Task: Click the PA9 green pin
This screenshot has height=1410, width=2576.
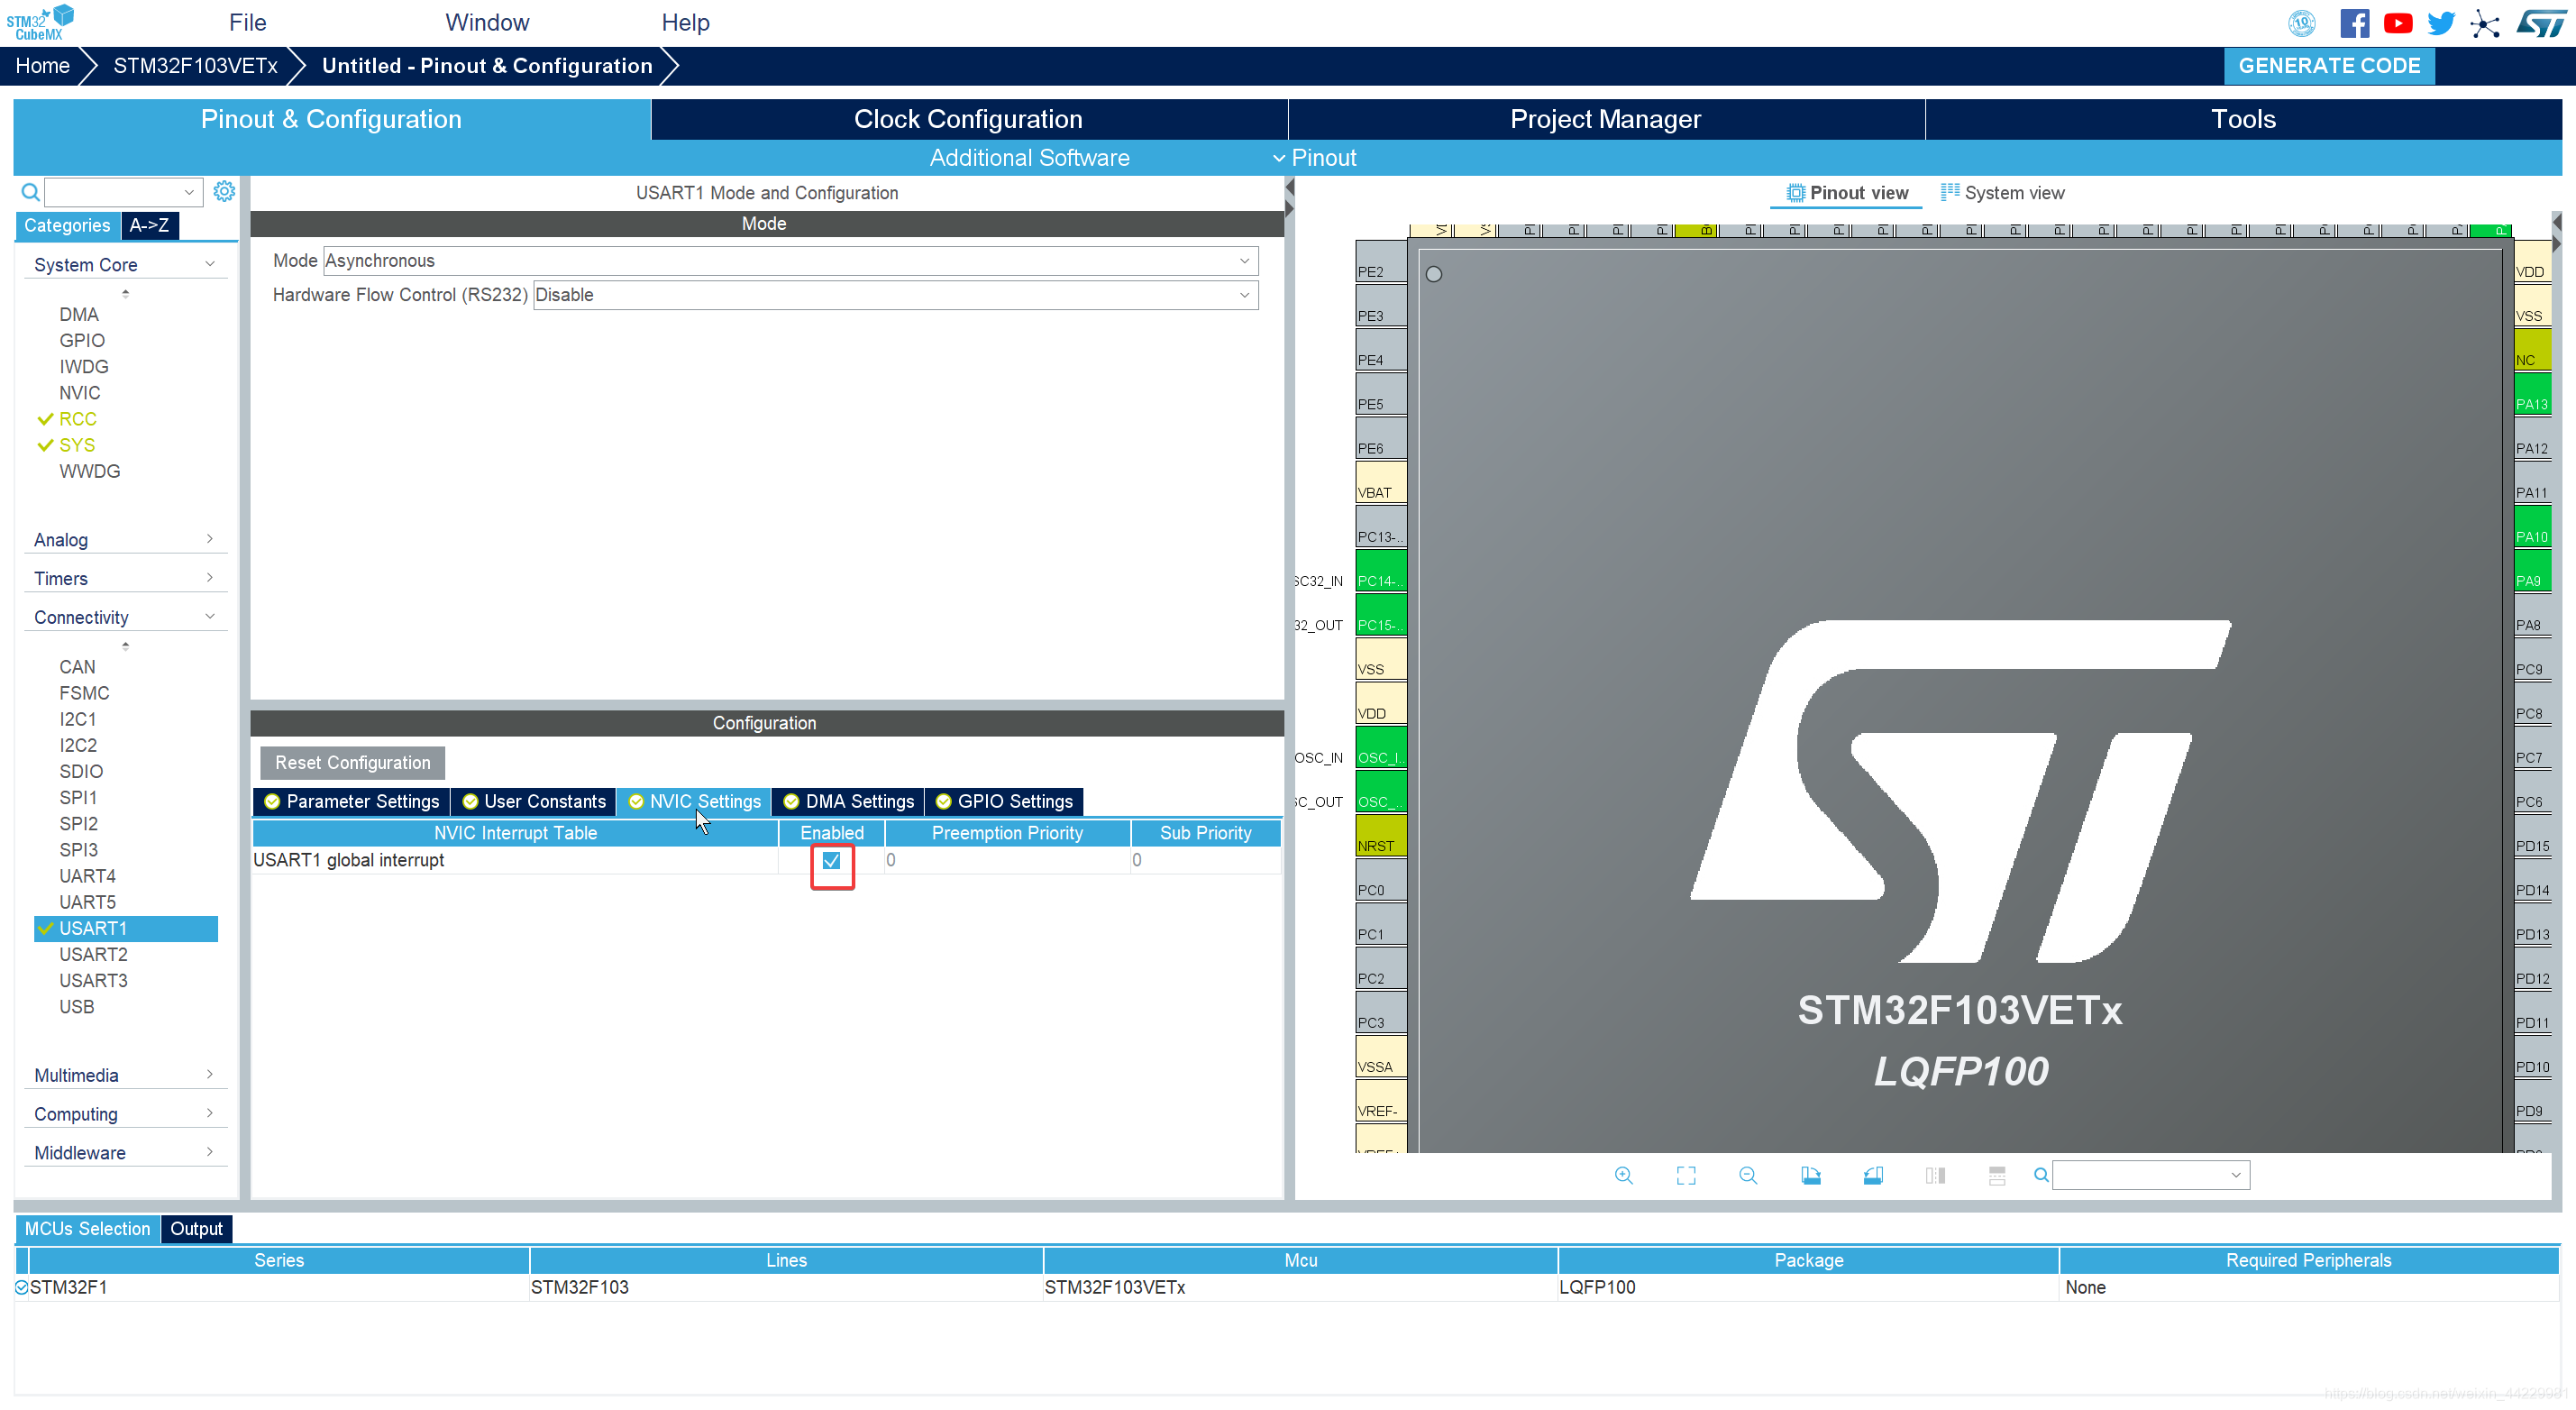Action: click(2532, 570)
